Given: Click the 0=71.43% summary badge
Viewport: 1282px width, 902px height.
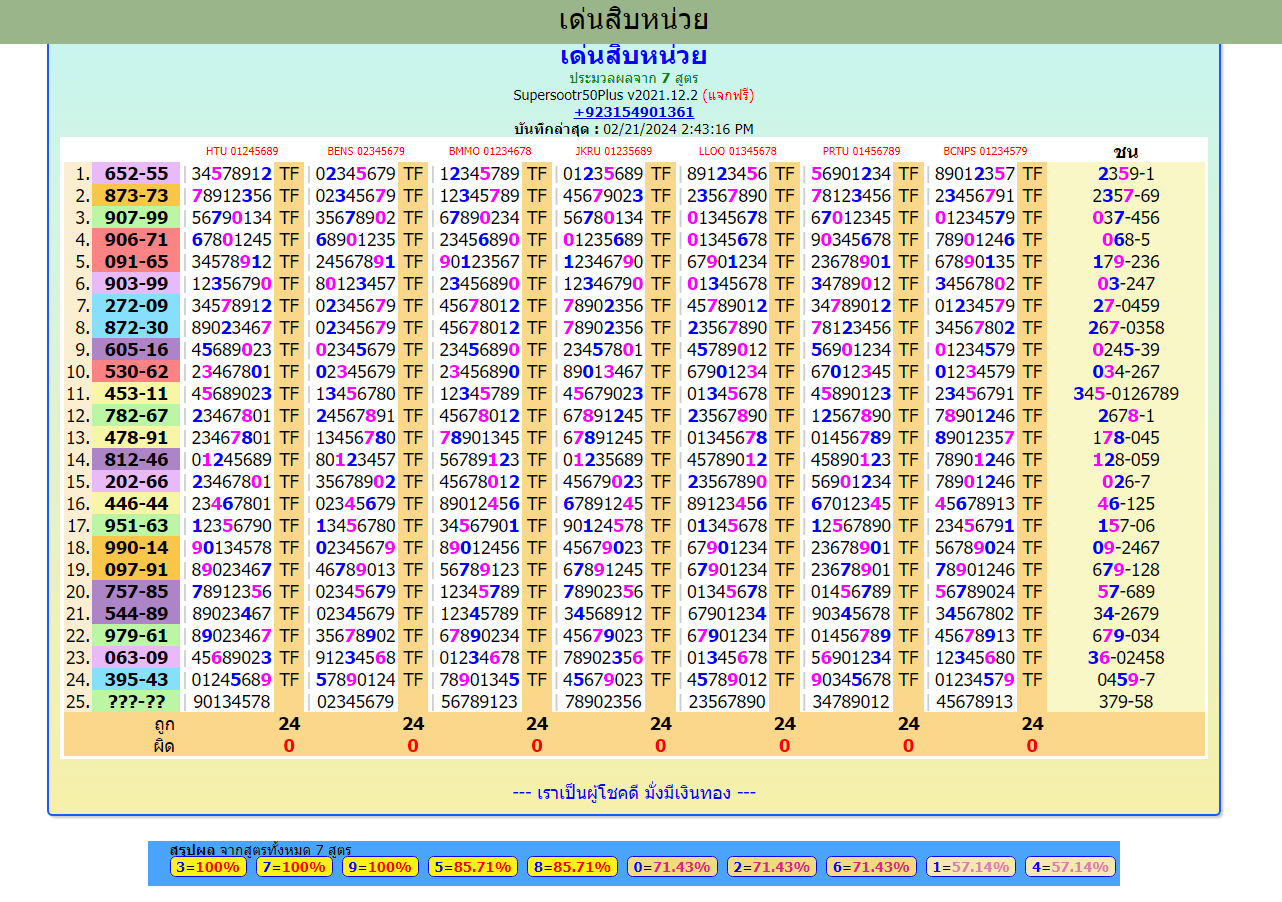Looking at the screenshot, I should (672, 867).
